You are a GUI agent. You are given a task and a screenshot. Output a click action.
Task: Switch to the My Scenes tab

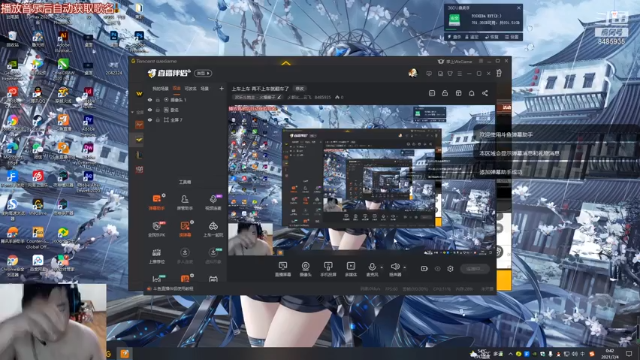(x=160, y=89)
